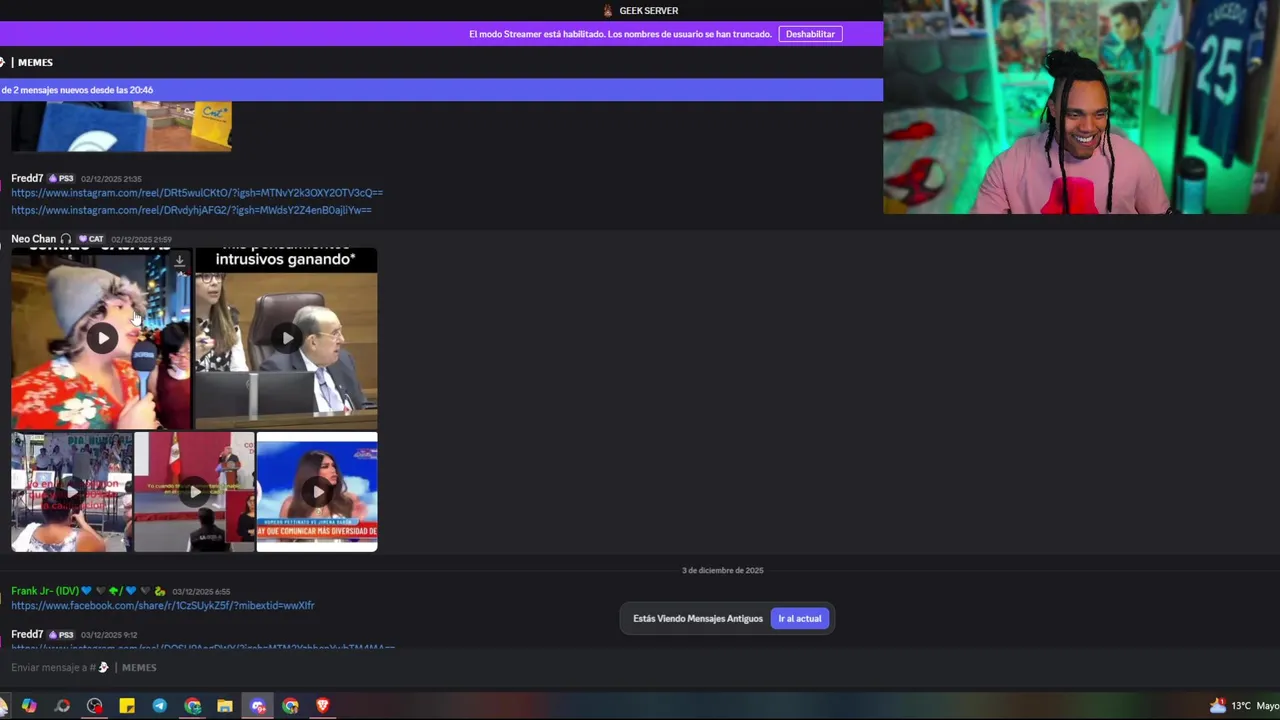Click the 'Estás Viendo Mensajes Antiguos' notice text
The width and height of the screenshot is (1280, 720).
pos(698,618)
